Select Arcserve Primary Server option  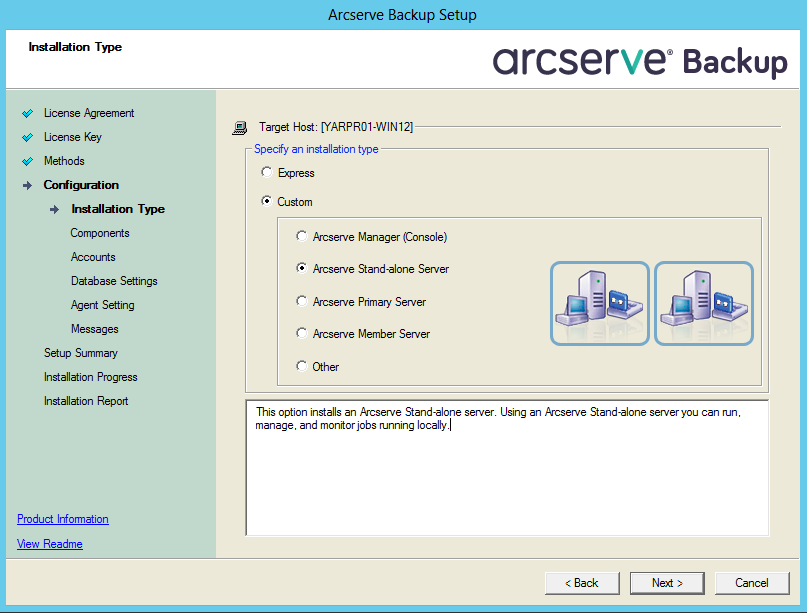point(301,300)
